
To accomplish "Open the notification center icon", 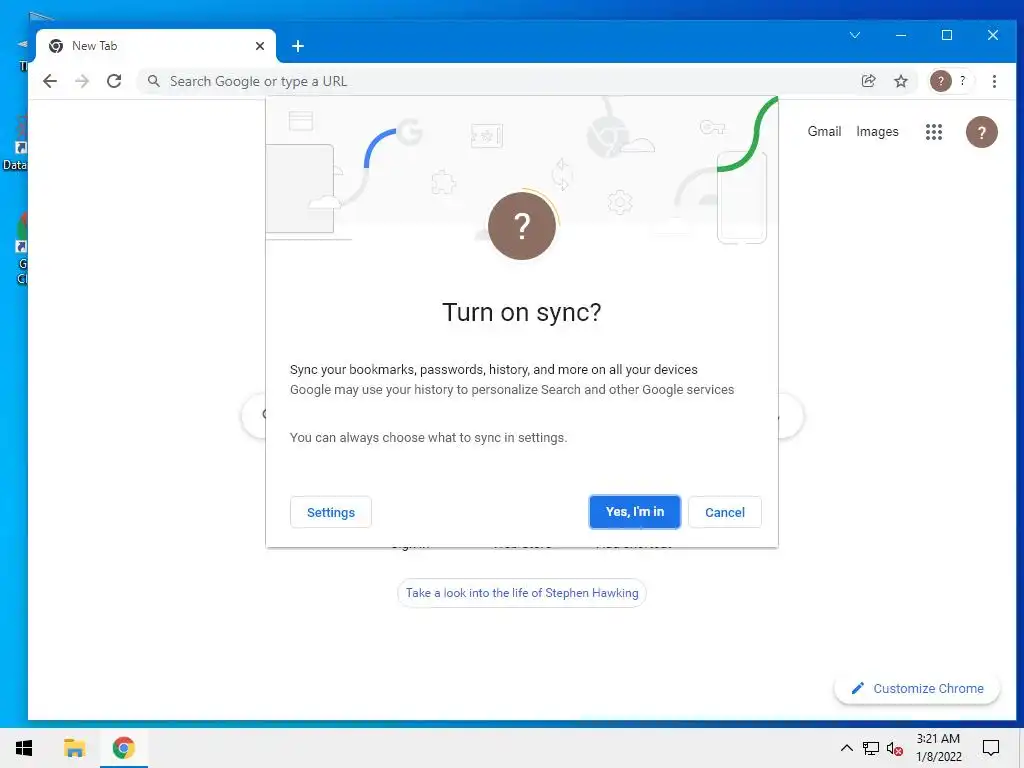I will pyautogui.click(x=991, y=748).
